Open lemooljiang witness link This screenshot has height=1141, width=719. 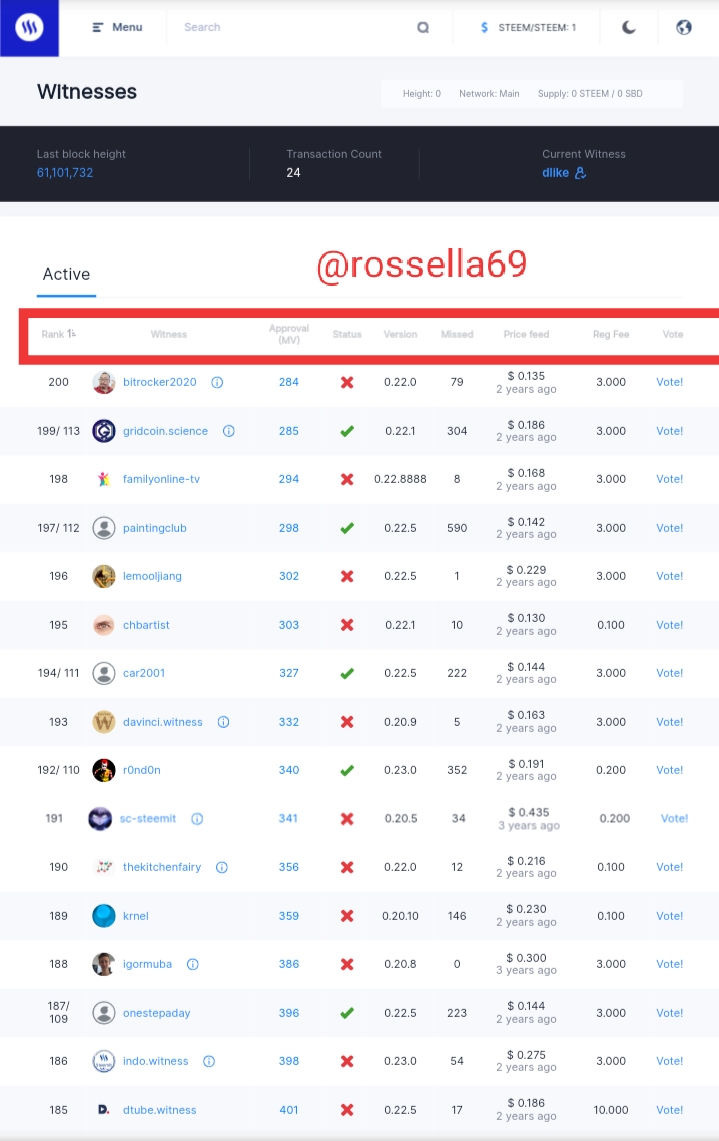point(152,576)
